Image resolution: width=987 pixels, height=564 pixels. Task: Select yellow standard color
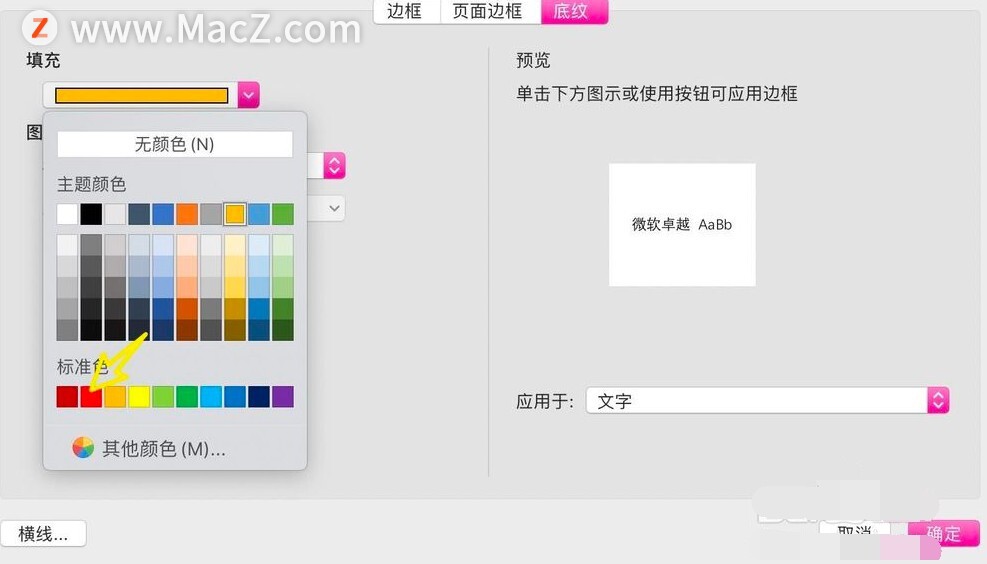pyautogui.click(x=139, y=397)
